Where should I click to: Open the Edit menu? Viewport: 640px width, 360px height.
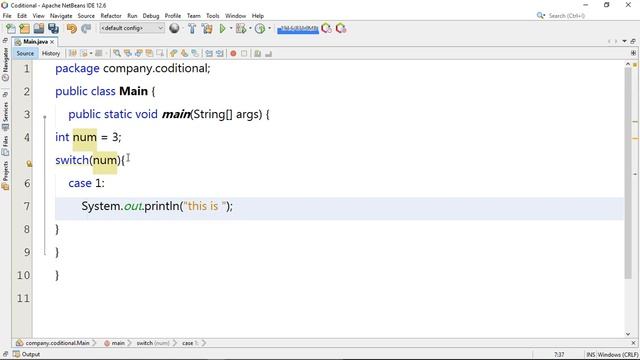click(x=22, y=16)
